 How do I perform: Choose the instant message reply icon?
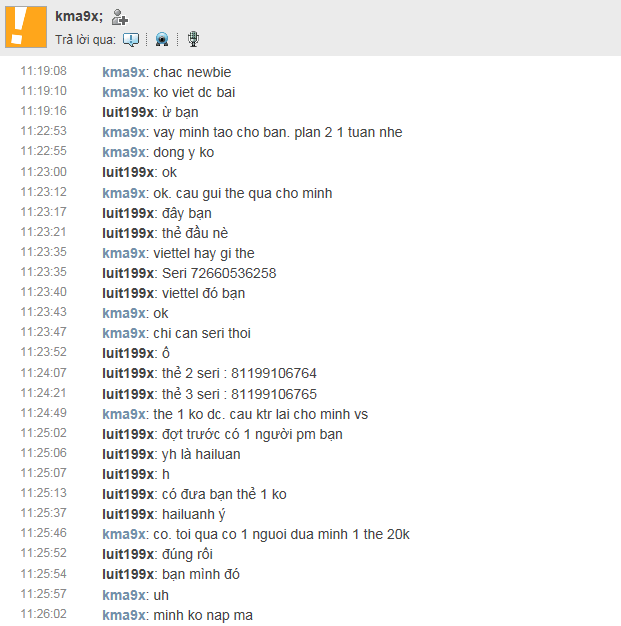(131, 40)
